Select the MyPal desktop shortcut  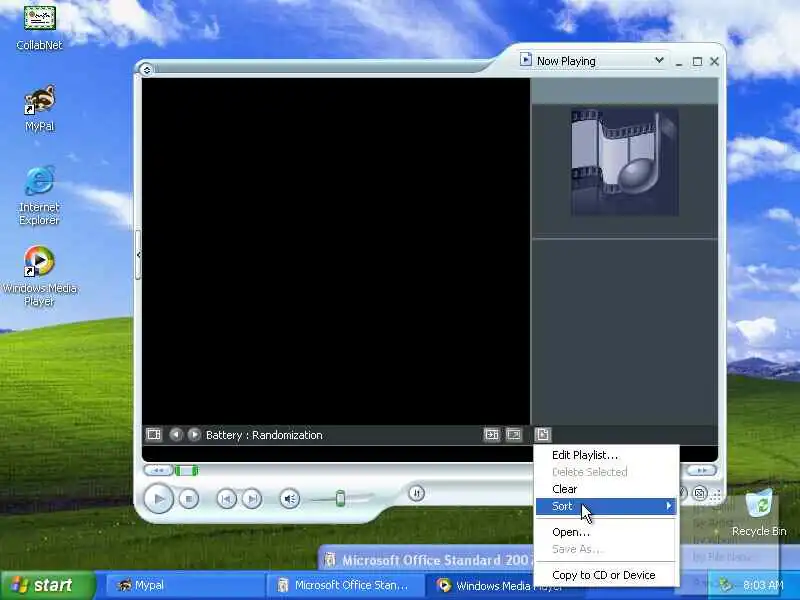(39, 109)
